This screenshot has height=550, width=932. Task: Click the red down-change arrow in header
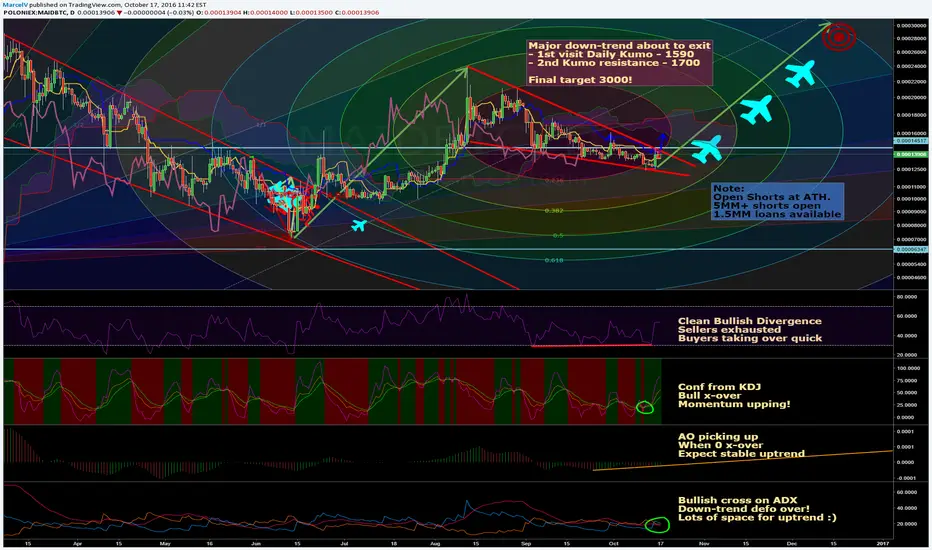(x=119, y=12)
